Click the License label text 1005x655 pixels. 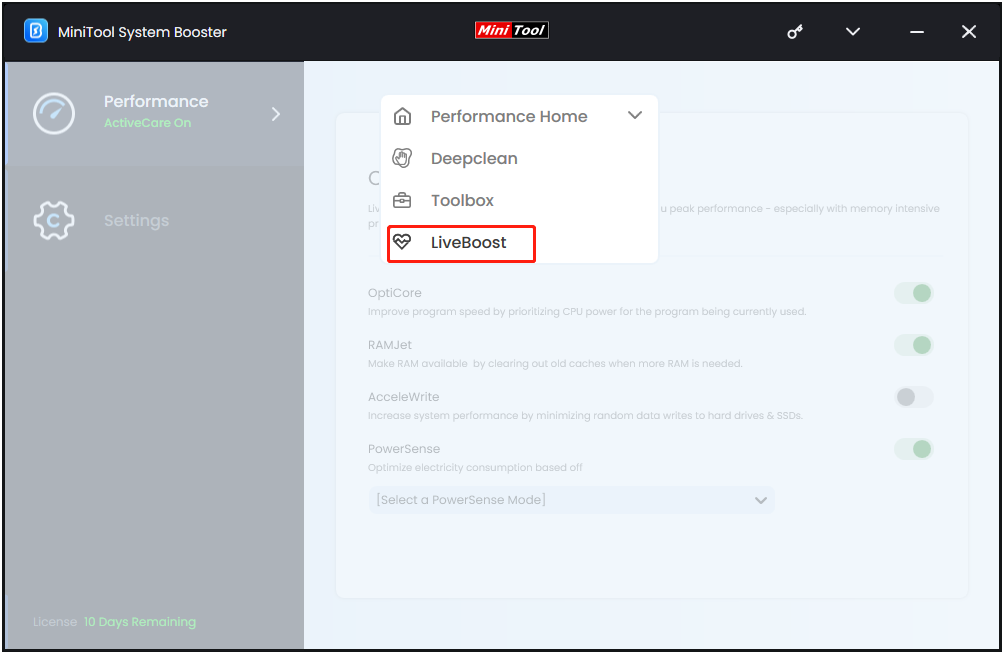tap(54, 622)
